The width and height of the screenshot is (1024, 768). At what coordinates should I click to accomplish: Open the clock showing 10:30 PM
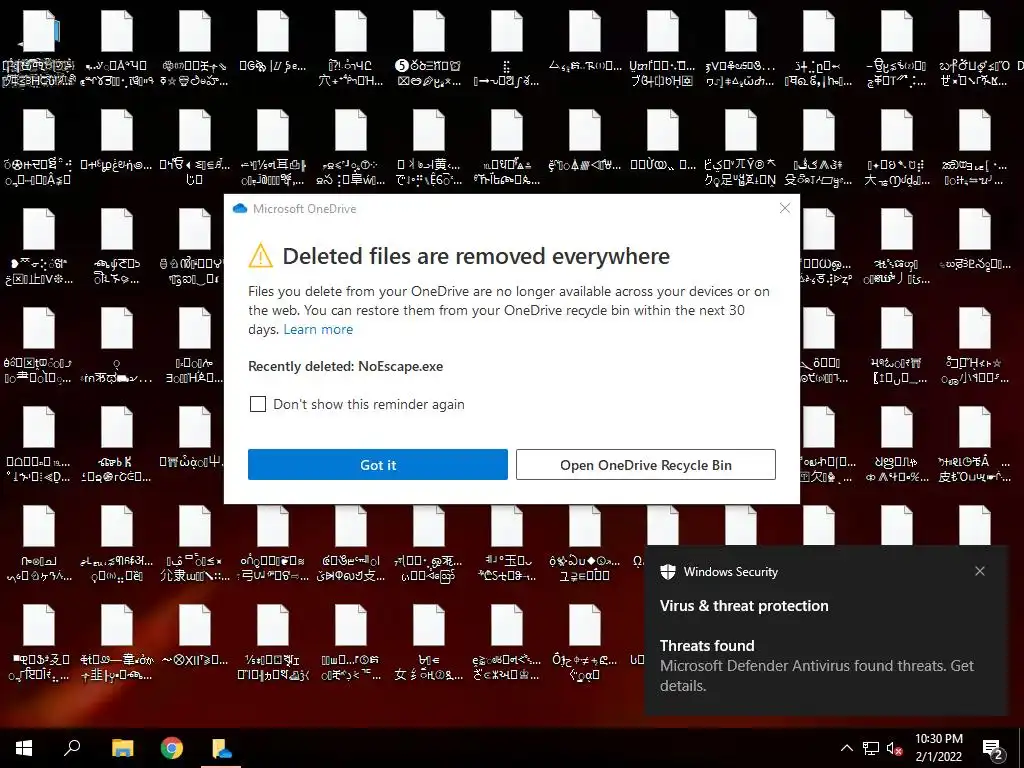pyautogui.click(x=938, y=748)
